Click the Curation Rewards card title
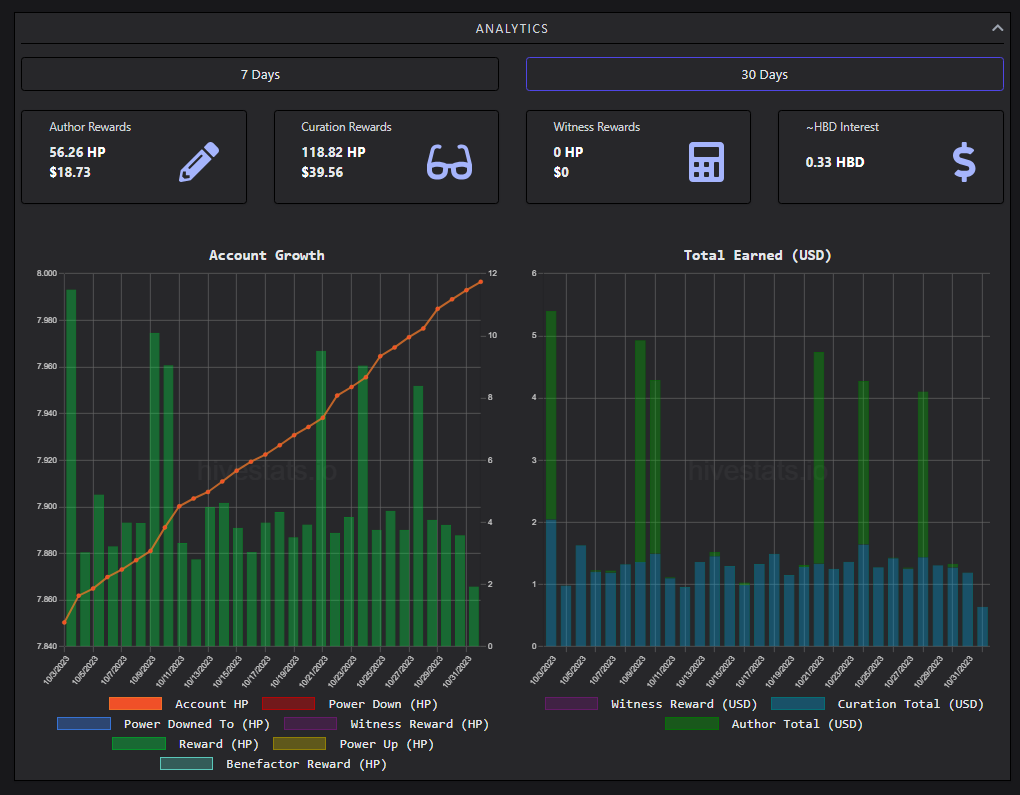This screenshot has width=1020, height=795. pyautogui.click(x=346, y=127)
